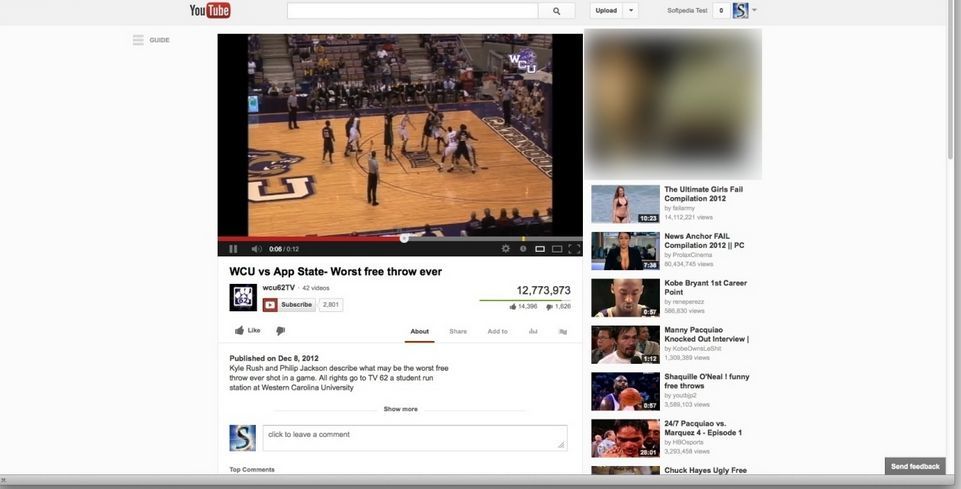This screenshot has width=961, height=489.
Task: Click the commenter avatar beside comment box
Action: (x=243, y=438)
